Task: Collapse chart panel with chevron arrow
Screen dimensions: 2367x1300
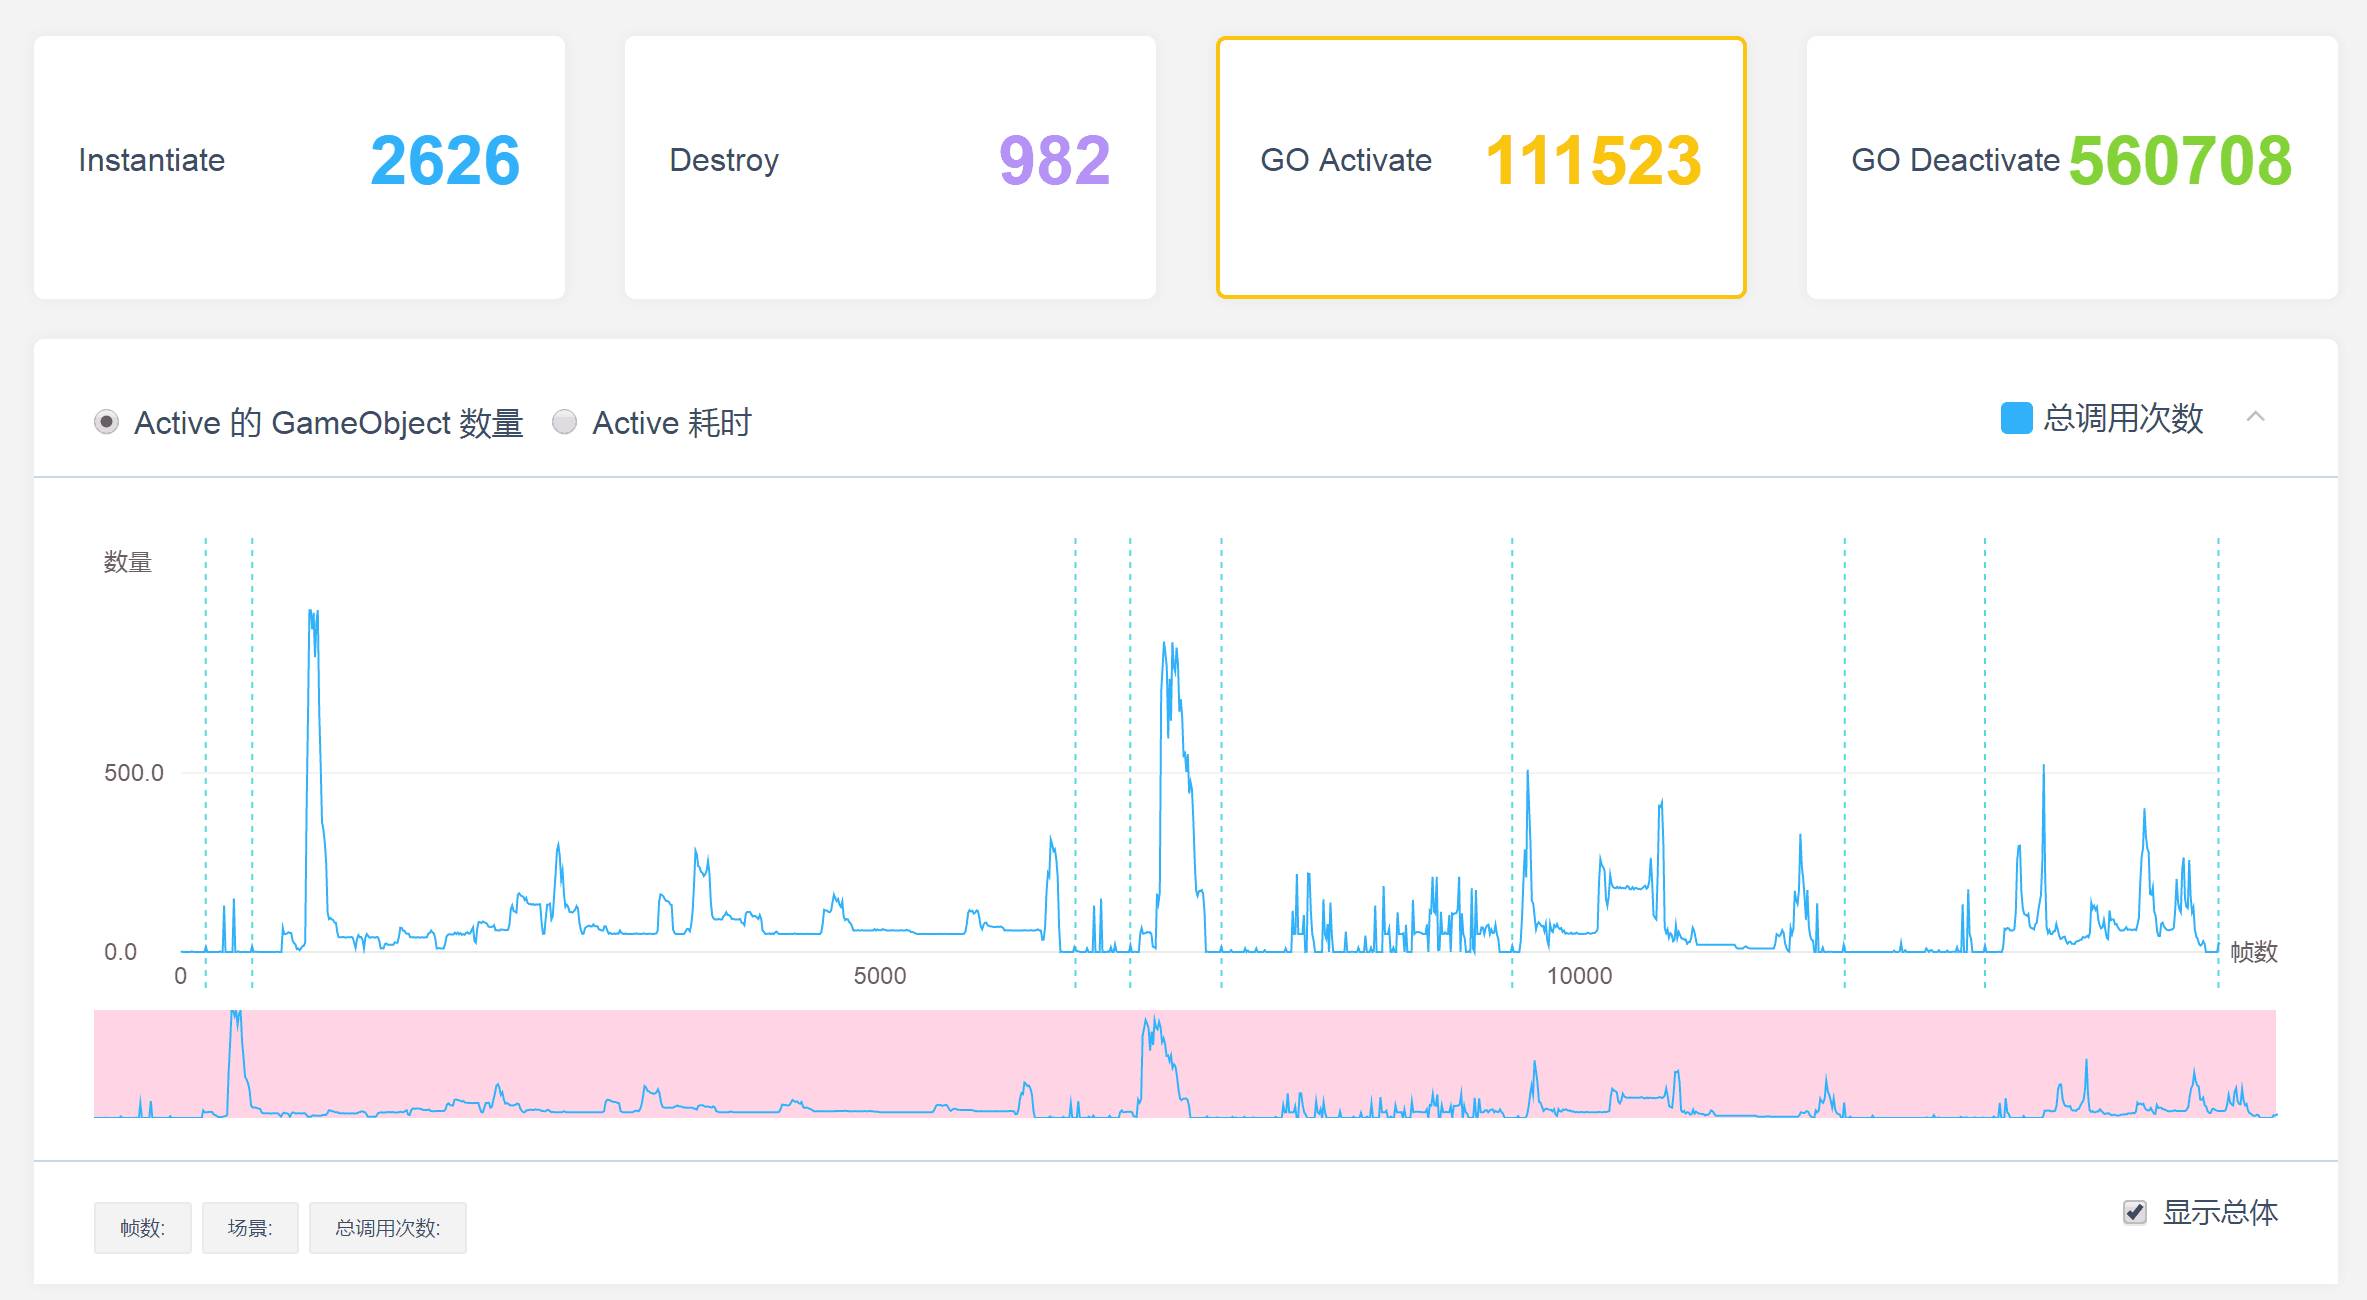Action: pyautogui.click(x=2255, y=417)
